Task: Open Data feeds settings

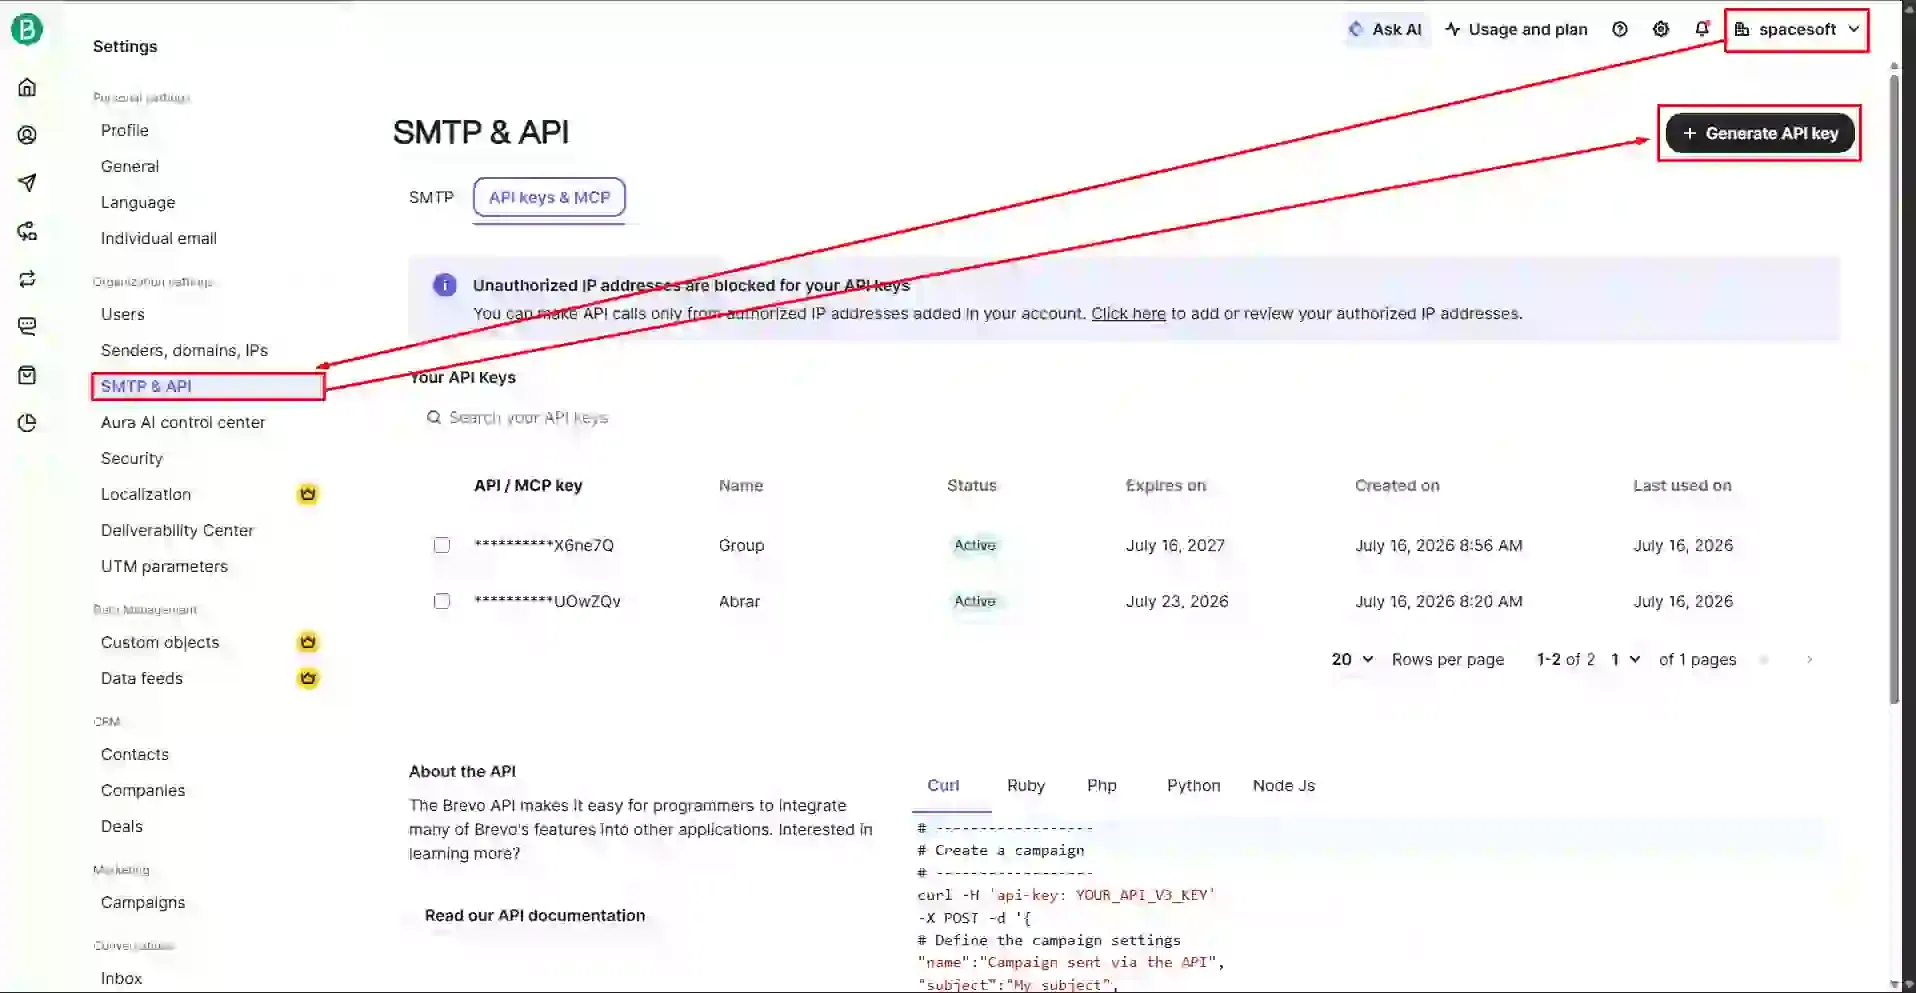Action: point(142,678)
